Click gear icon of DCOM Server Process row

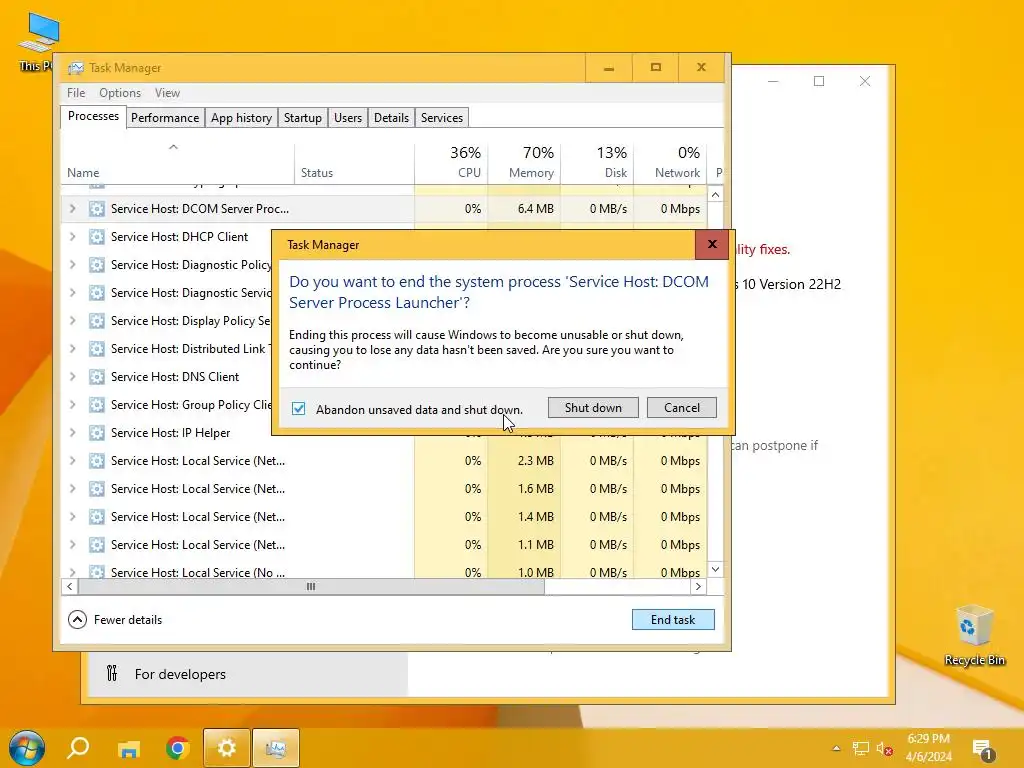tap(97, 209)
